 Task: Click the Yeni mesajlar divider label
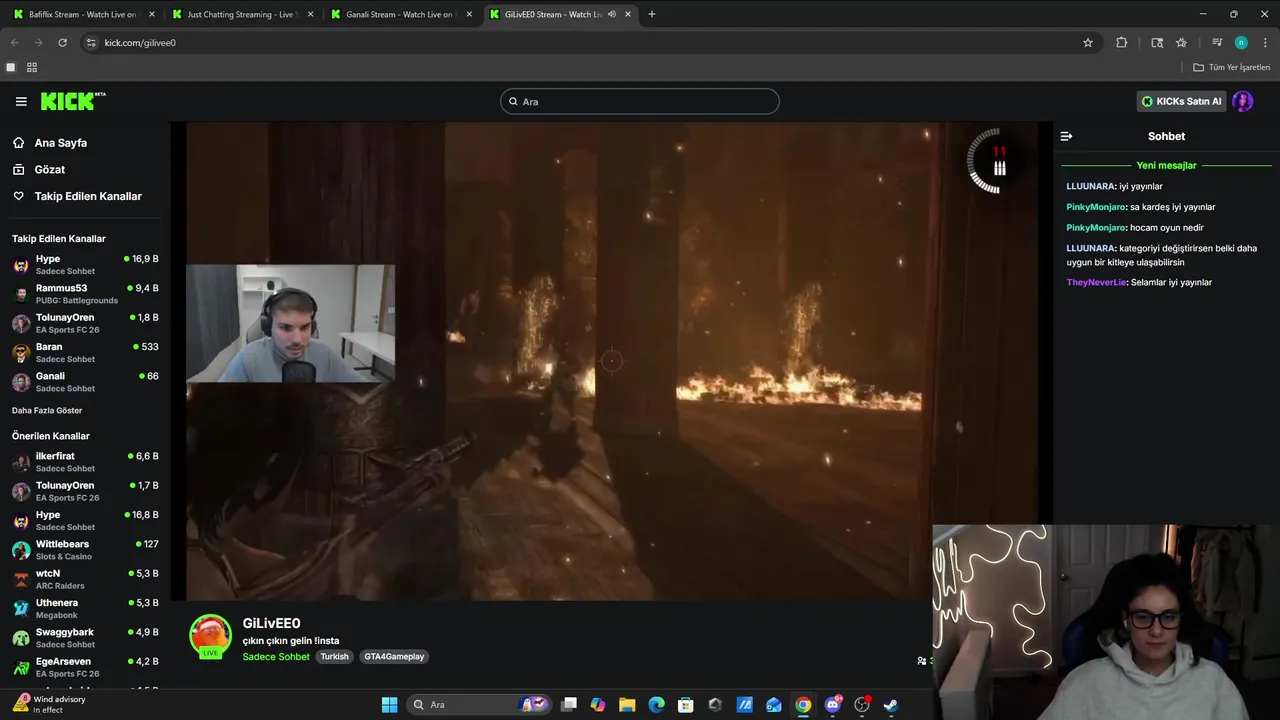point(1166,166)
